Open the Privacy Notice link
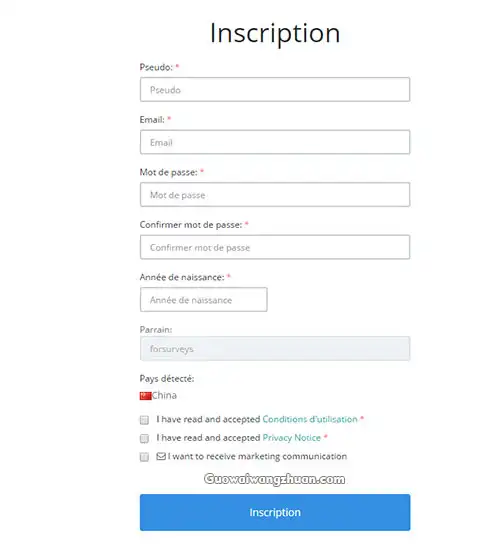 click(291, 438)
